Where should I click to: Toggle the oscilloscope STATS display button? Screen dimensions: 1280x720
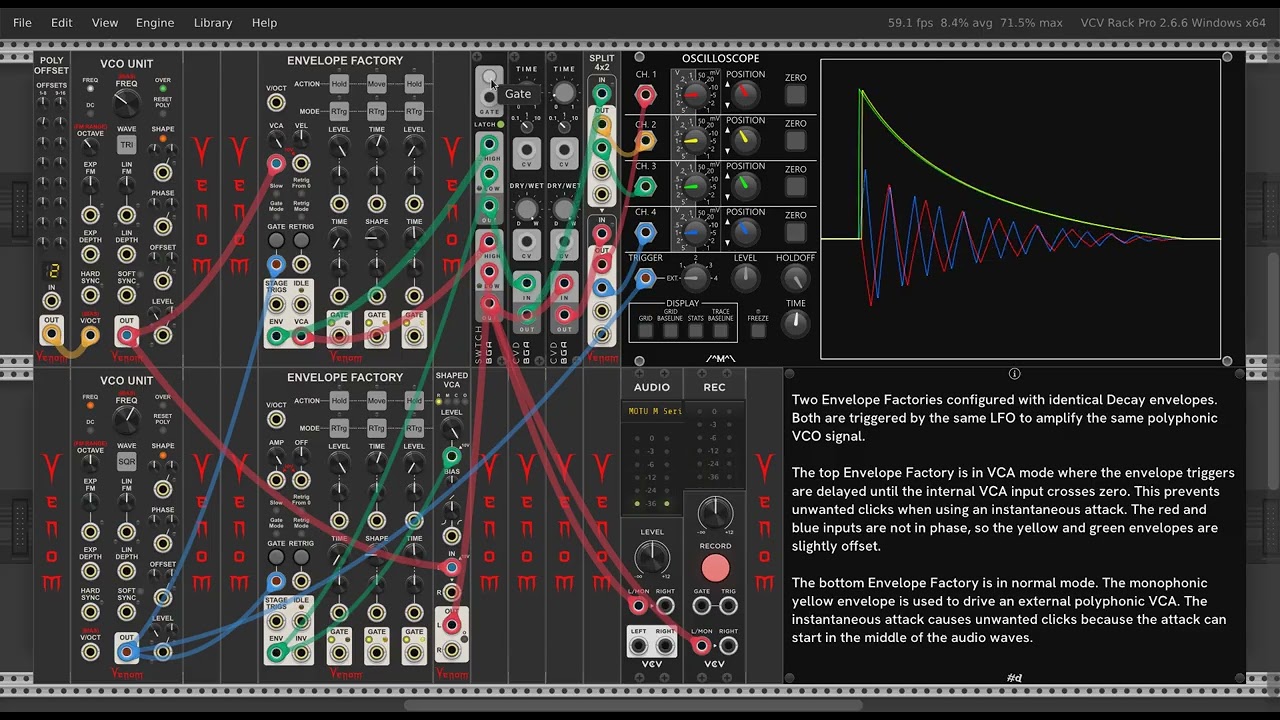coord(696,332)
